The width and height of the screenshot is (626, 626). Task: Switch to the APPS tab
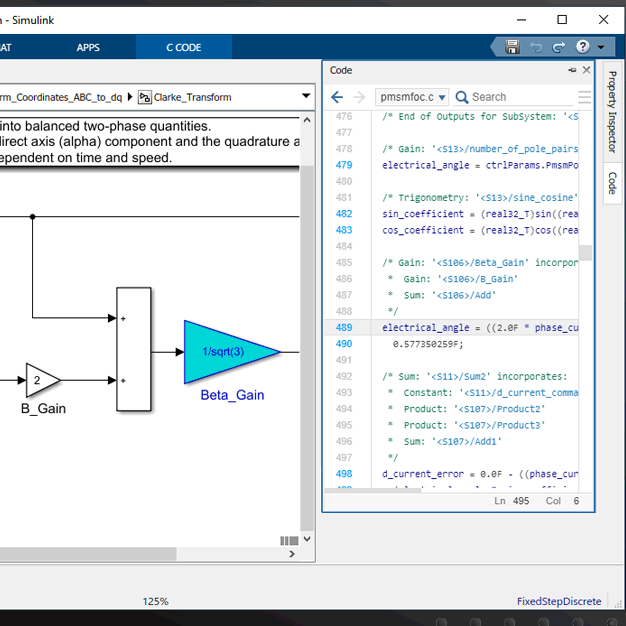[88, 48]
